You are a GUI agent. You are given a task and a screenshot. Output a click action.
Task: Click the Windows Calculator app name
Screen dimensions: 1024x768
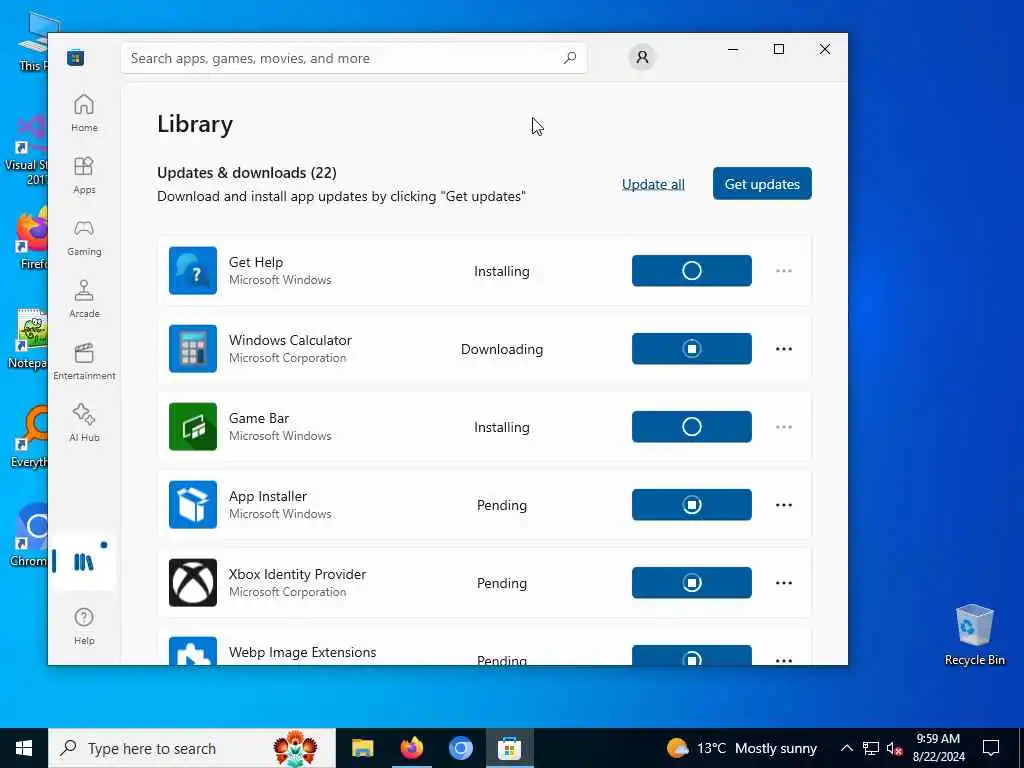(x=290, y=340)
